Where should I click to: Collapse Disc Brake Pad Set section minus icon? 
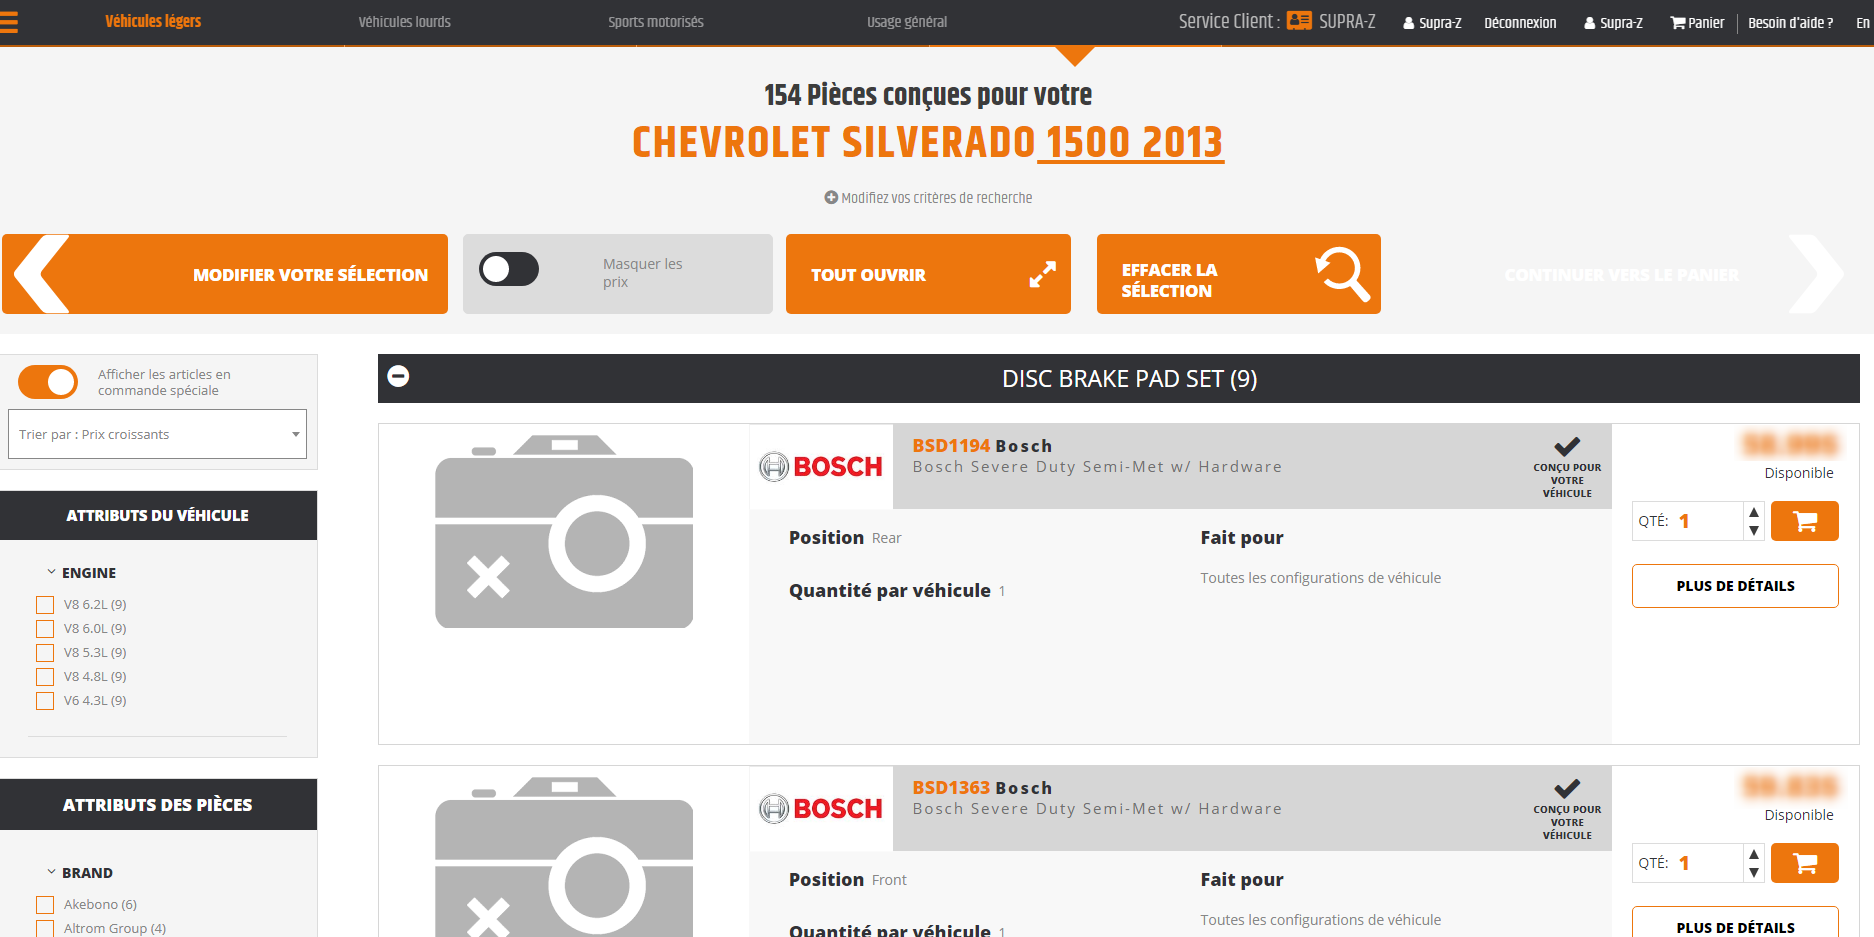[398, 376]
